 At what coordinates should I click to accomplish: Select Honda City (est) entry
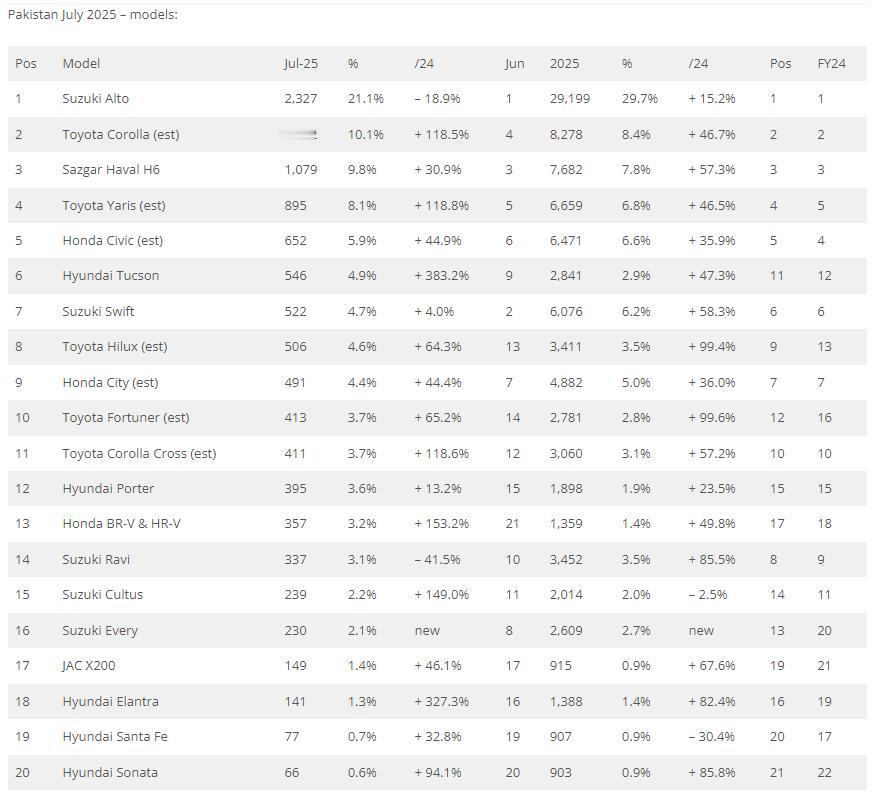110,382
